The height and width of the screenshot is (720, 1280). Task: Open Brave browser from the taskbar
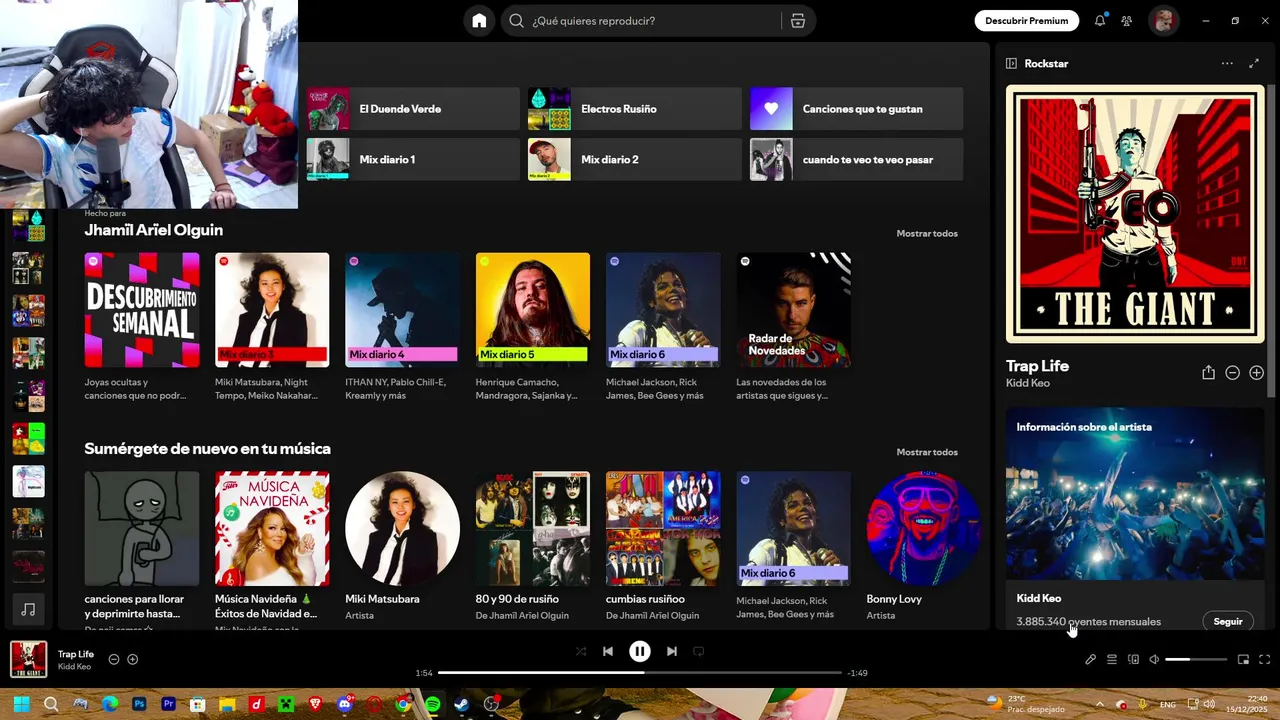(x=315, y=704)
